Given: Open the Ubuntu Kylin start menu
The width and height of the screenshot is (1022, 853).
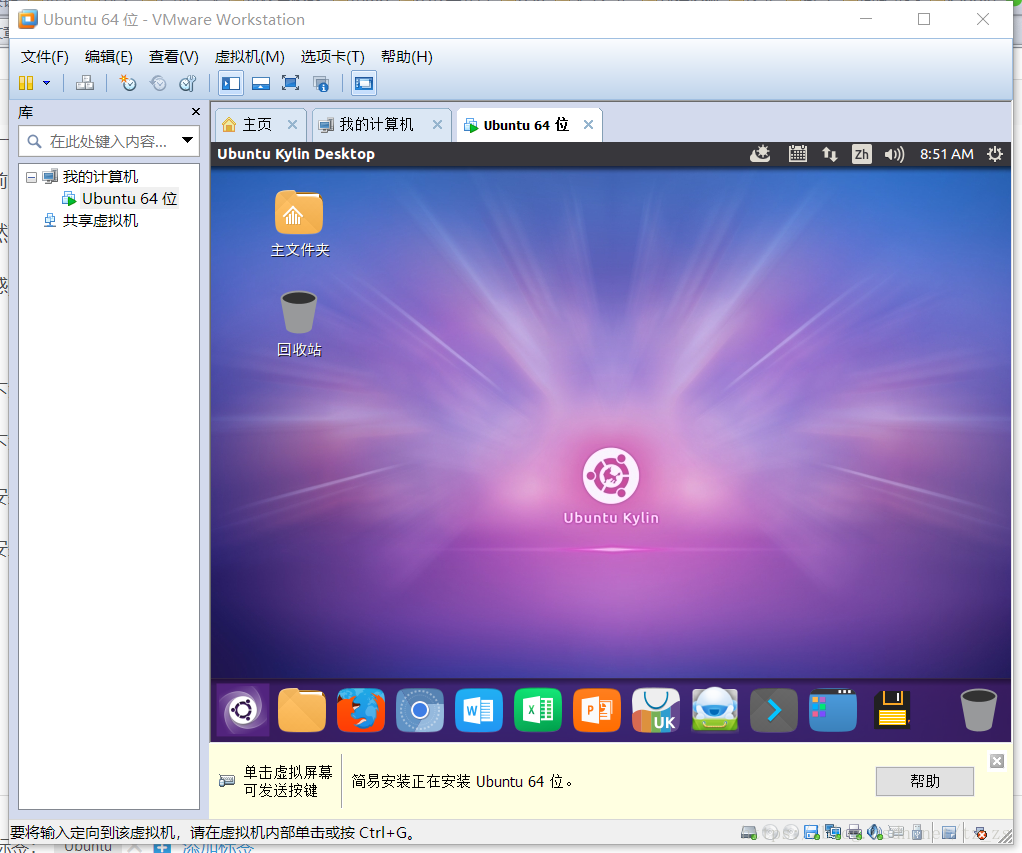Looking at the screenshot, I should pos(243,710).
